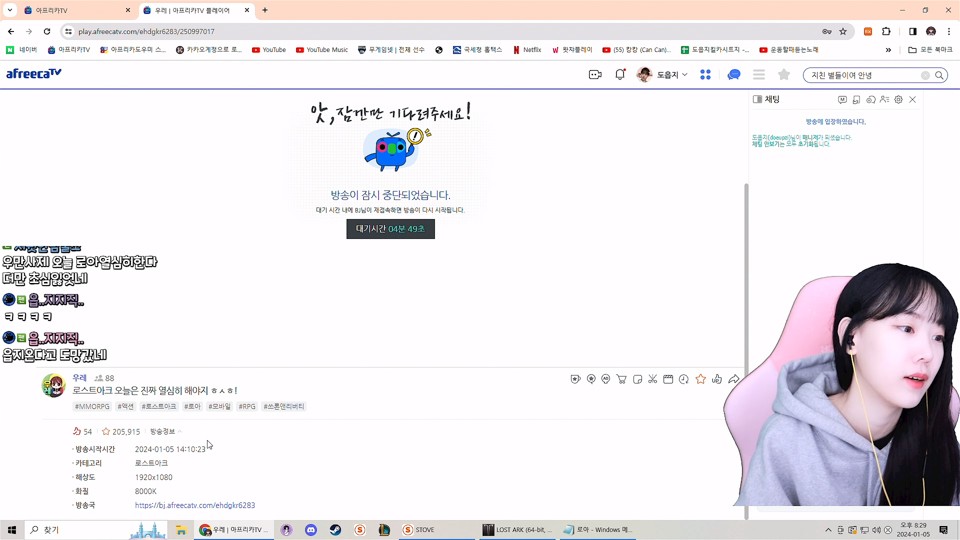The width and height of the screenshot is (960, 540).
Task: Open streamer 우레 profile picture
Action: pyautogui.click(x=53, y=385)
